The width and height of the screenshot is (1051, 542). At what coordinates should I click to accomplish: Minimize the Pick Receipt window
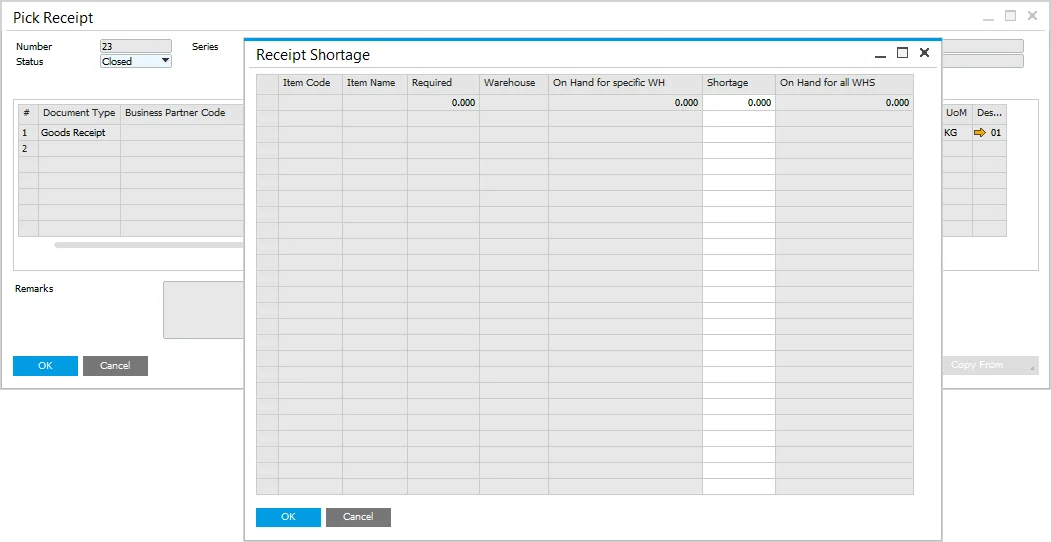point(988,17)
